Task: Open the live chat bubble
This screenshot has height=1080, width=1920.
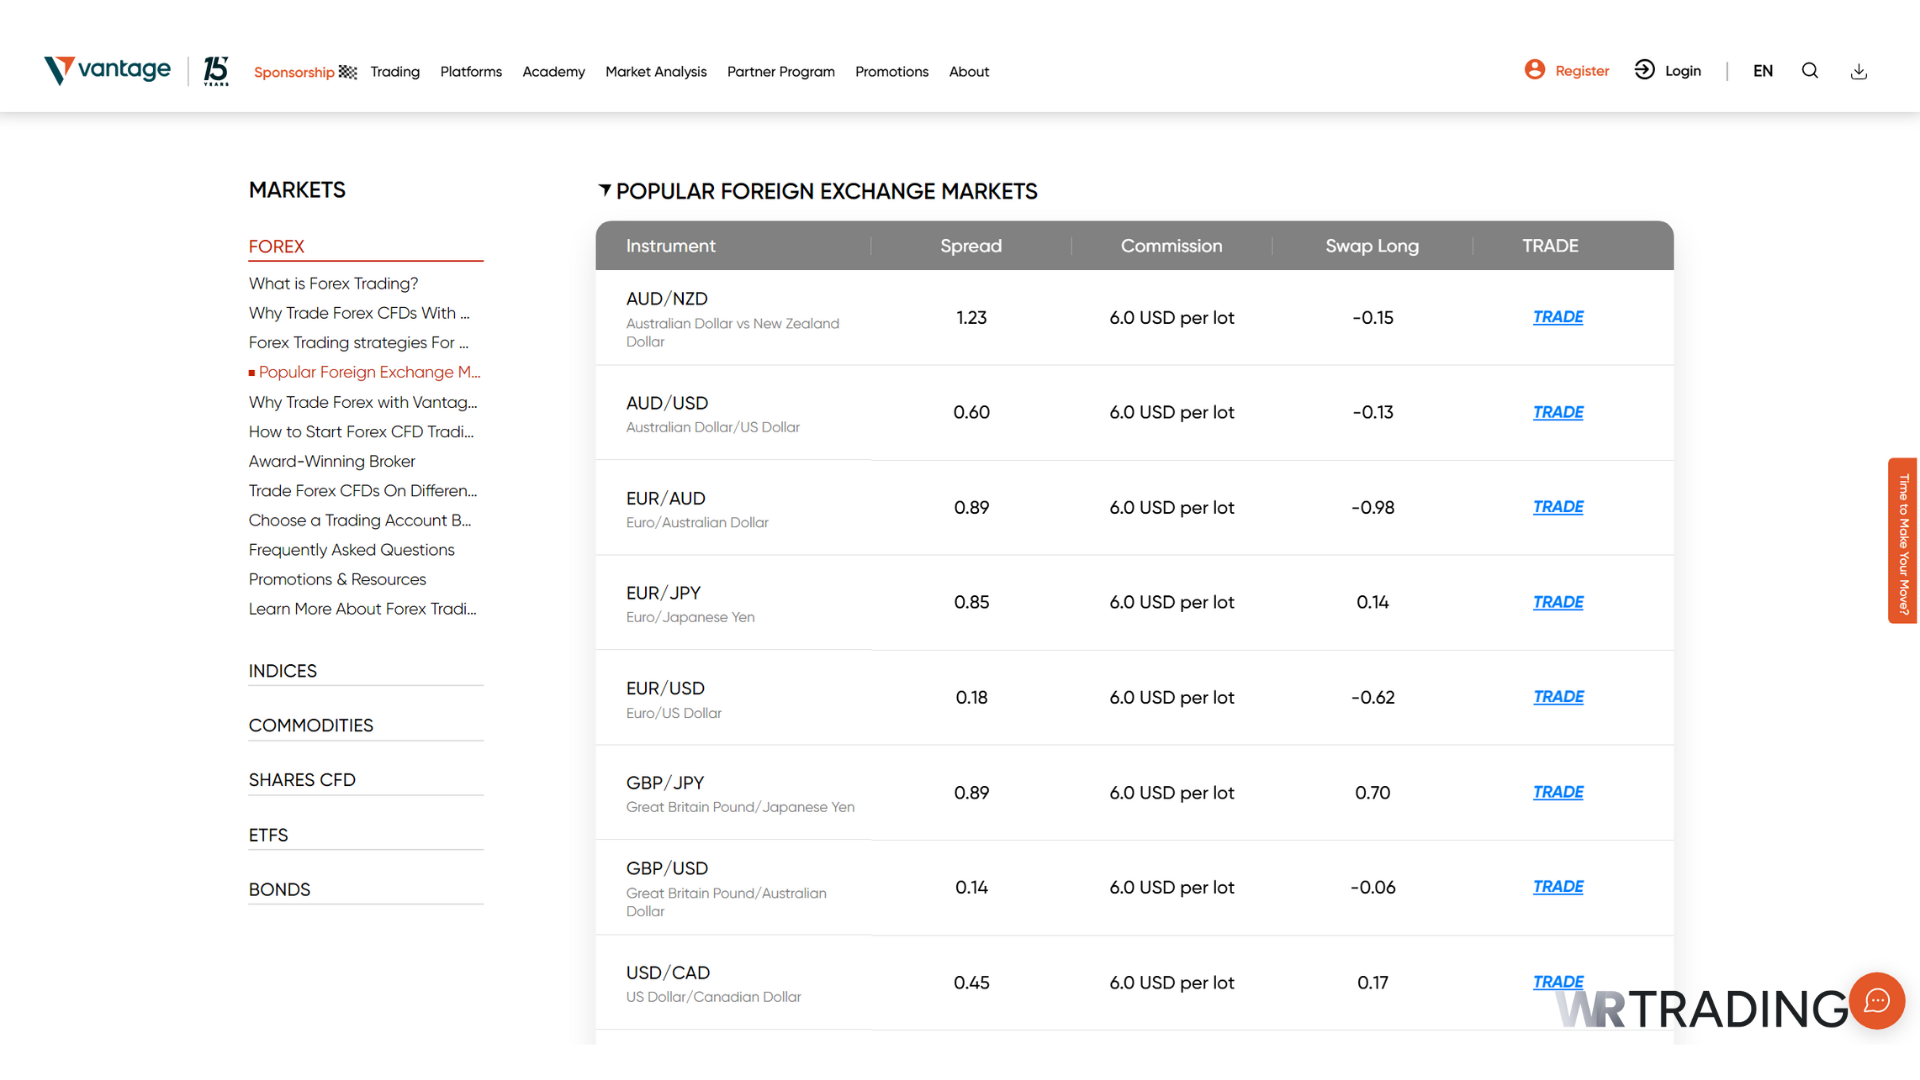Action: coord(1877,1001)
